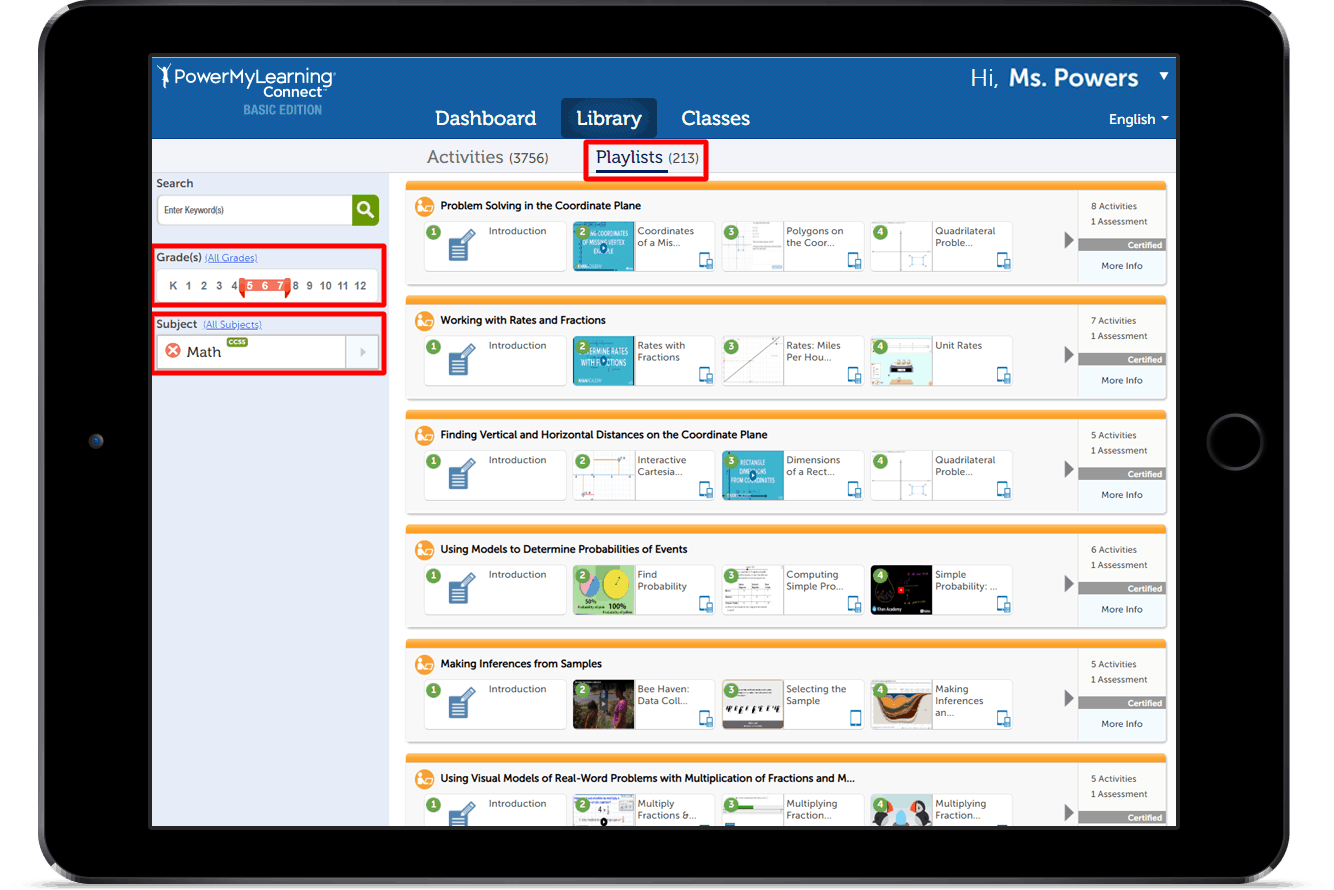Toggle highlighted grade 6 in the grade filter

(x=265, y=286)
